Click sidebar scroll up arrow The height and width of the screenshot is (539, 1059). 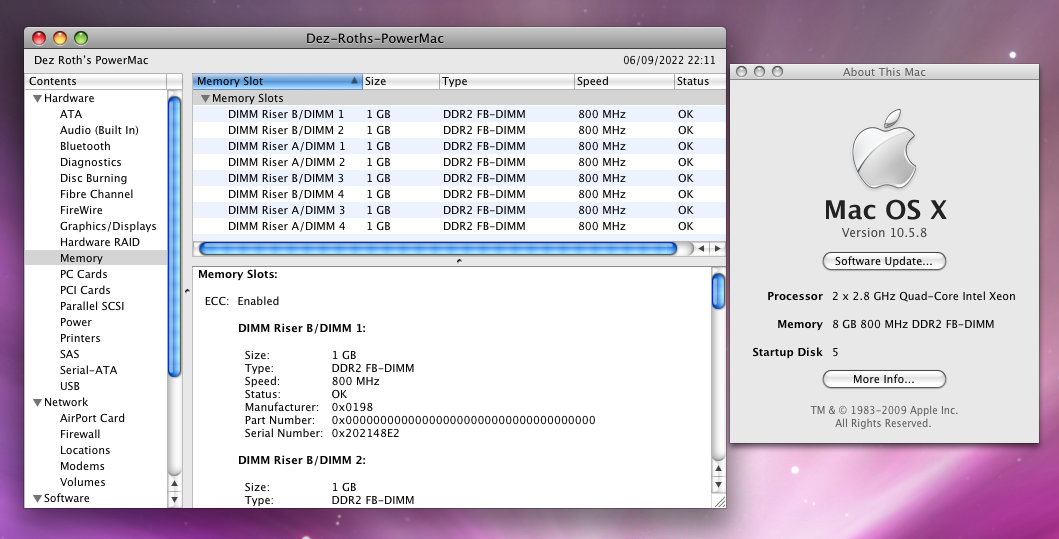174,484
